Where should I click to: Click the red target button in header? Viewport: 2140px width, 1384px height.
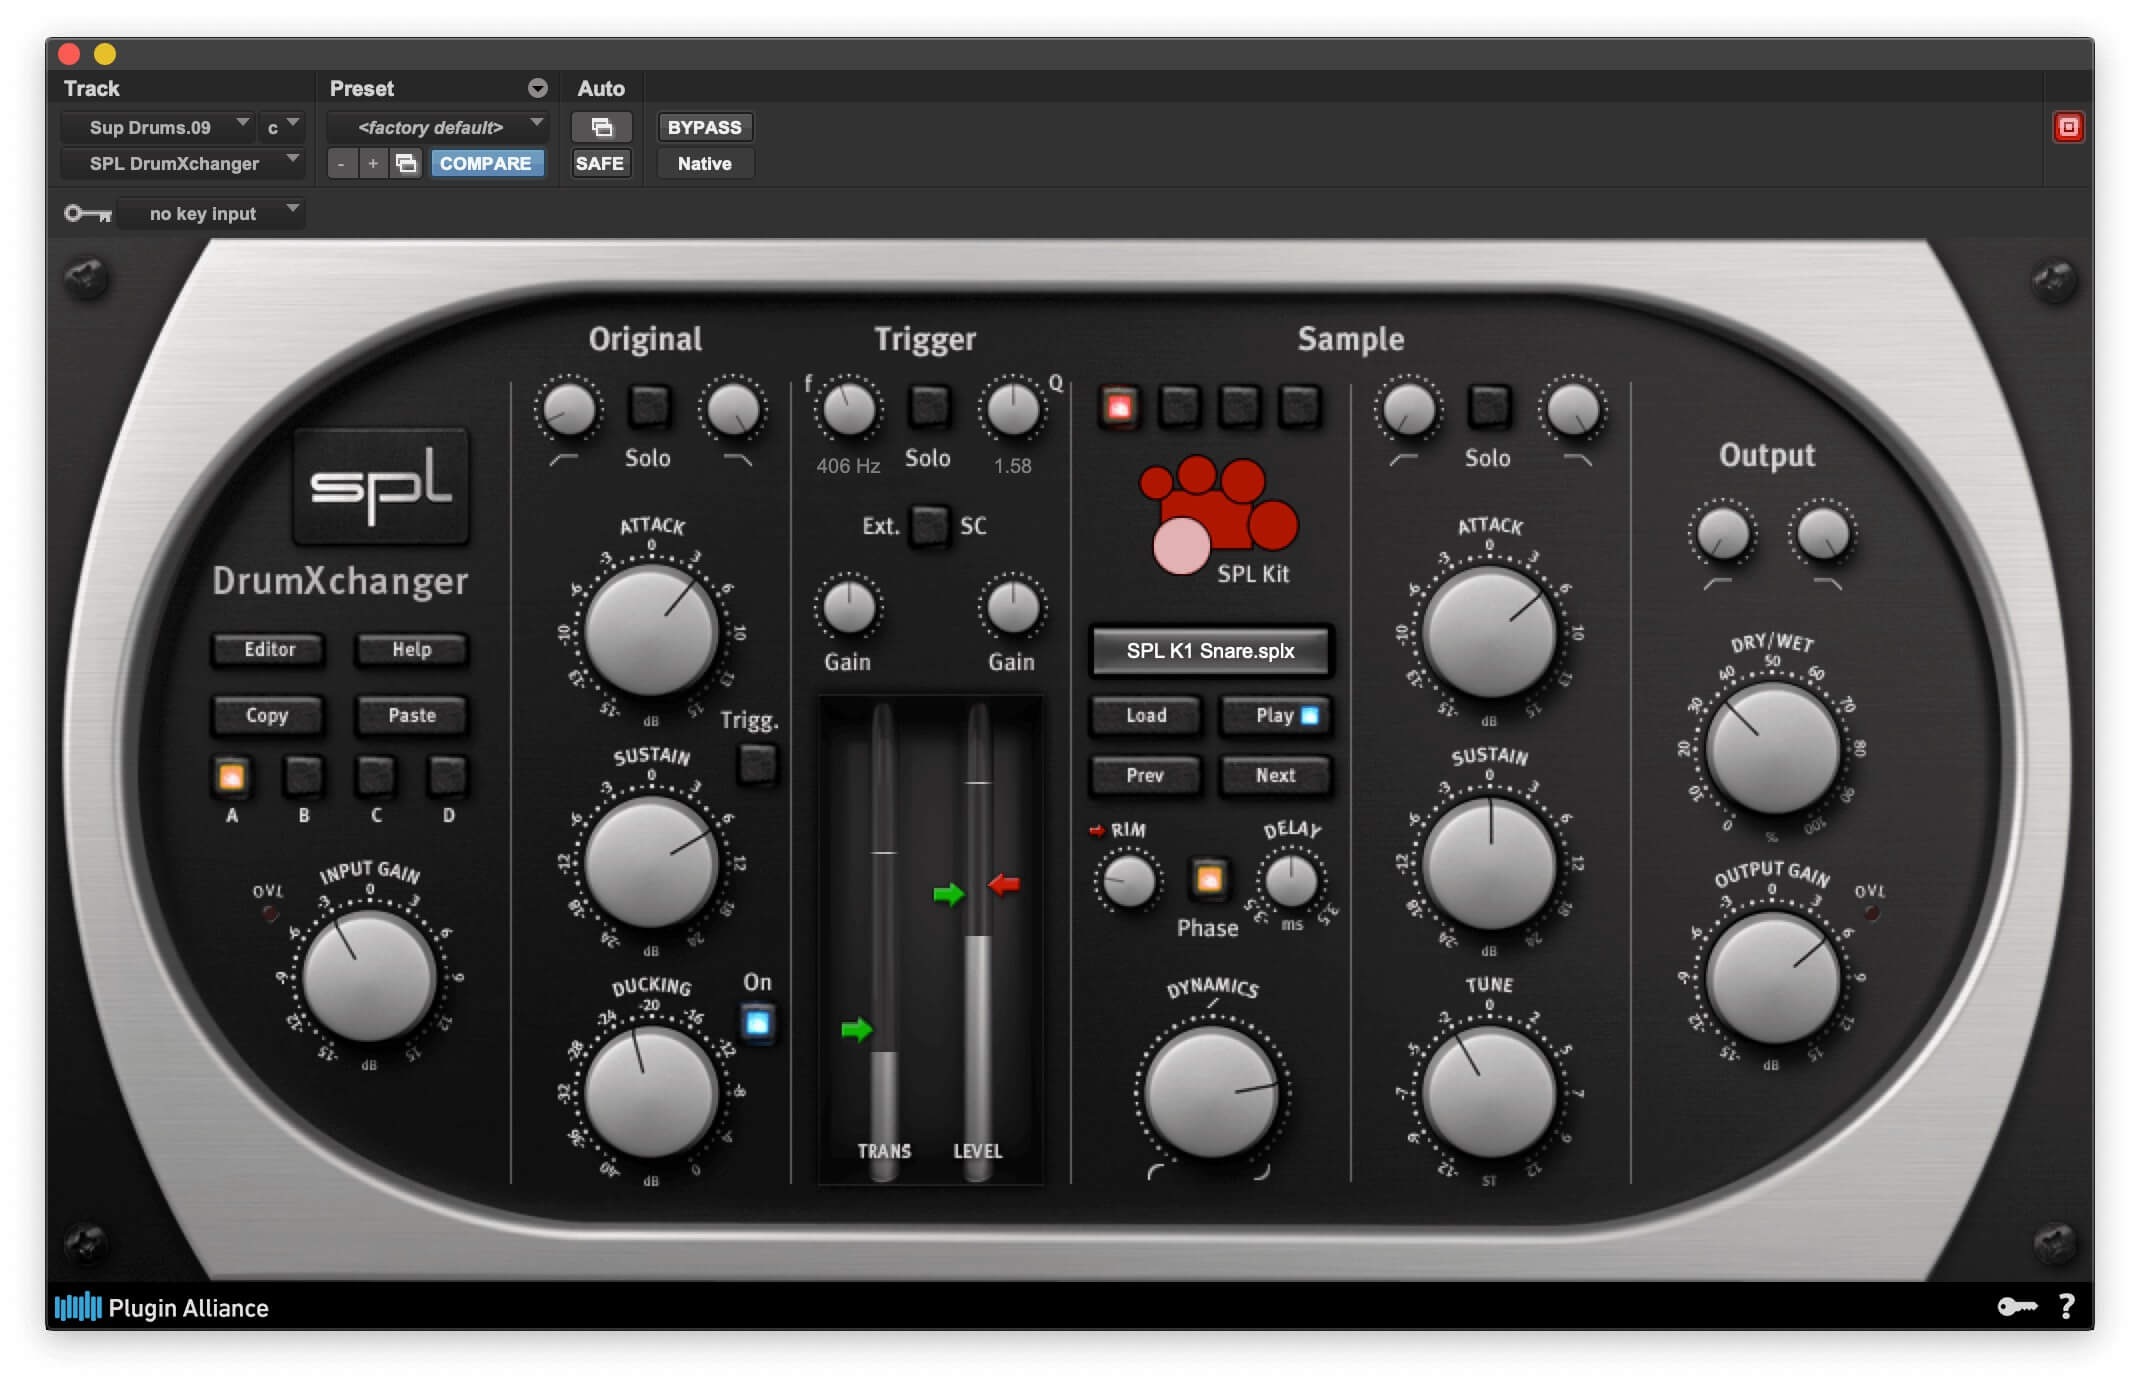pos(2067,127)
